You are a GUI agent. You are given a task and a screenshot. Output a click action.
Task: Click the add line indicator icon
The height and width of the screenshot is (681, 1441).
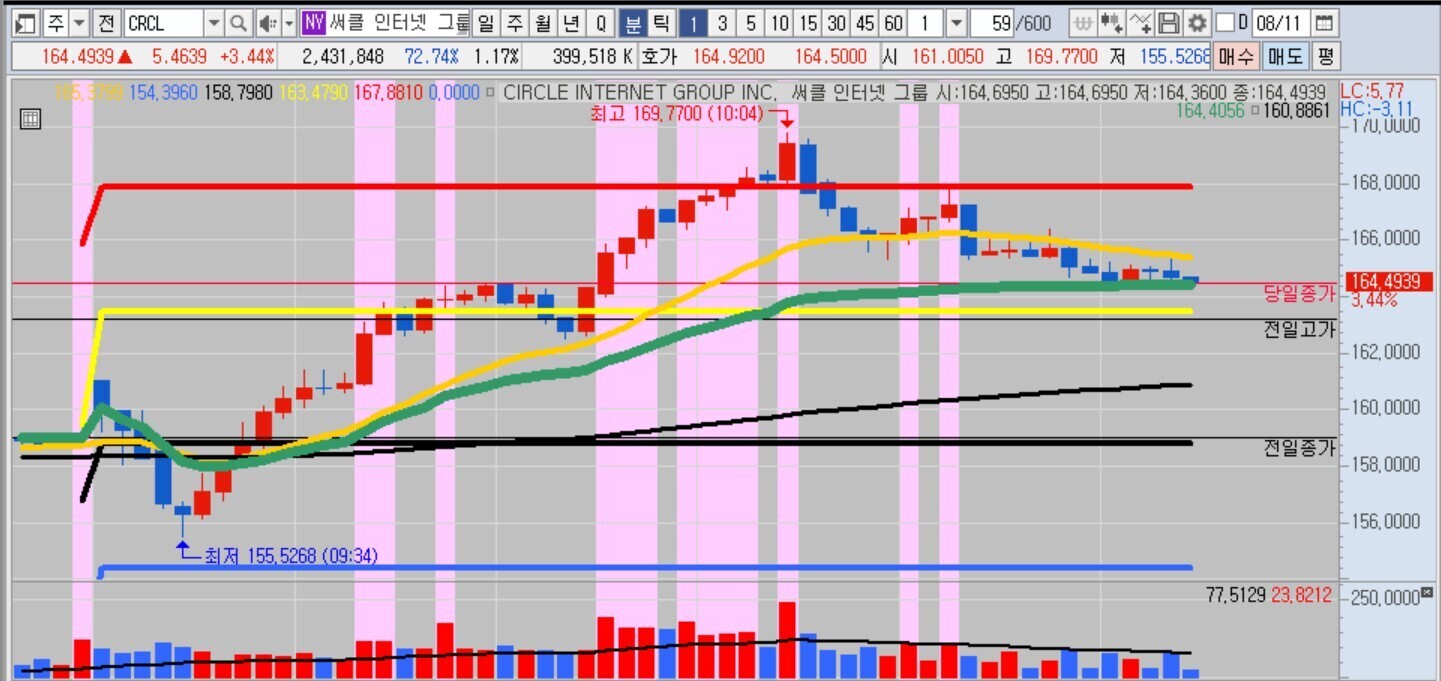[1140, 22]
